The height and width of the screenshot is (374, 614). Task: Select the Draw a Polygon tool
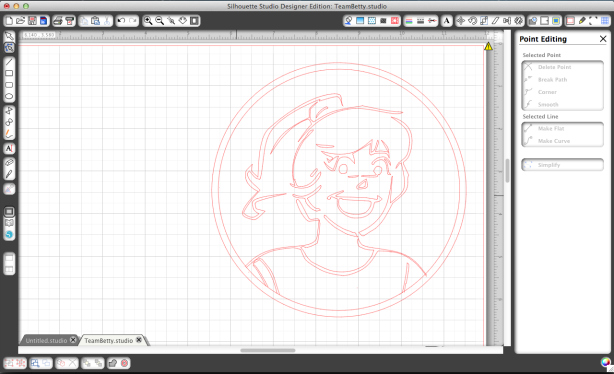pos(9,111)
